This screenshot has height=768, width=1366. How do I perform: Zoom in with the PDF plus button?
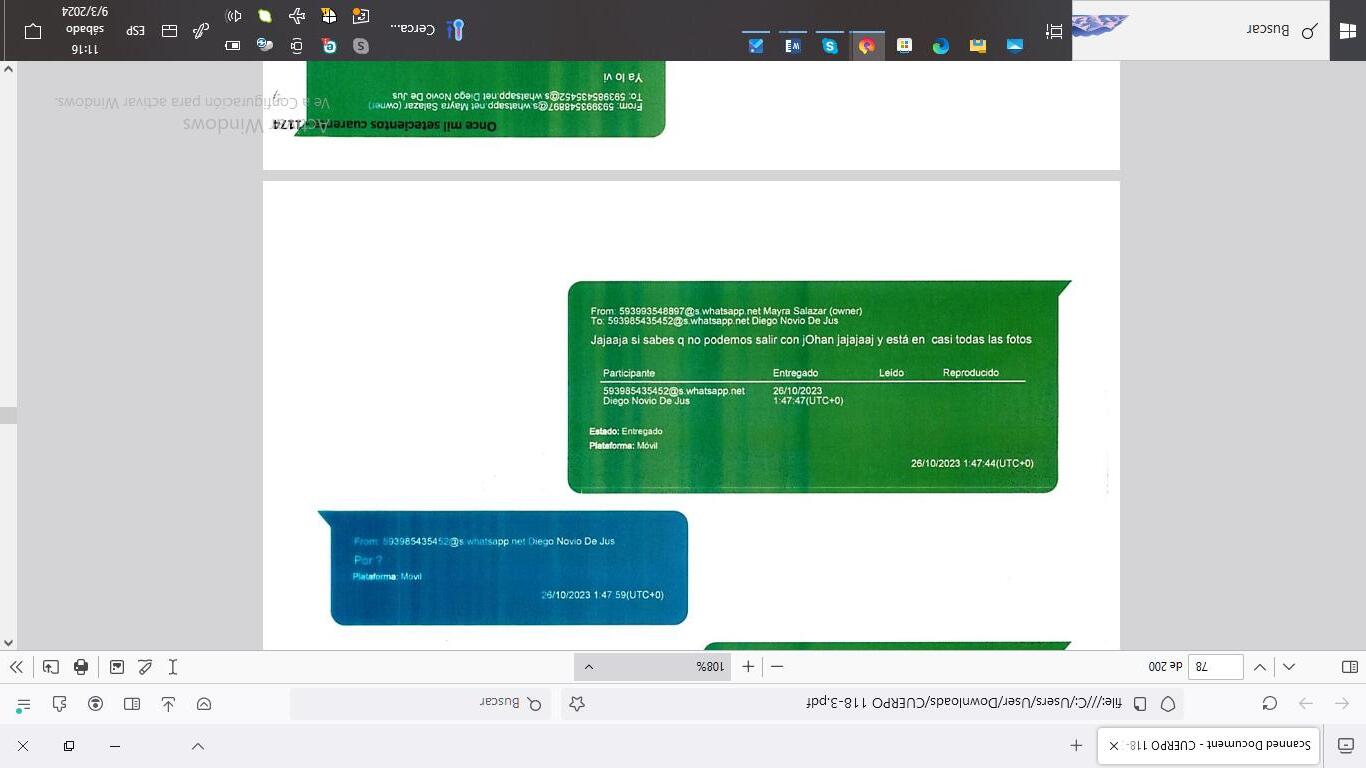tap(748, 667)
